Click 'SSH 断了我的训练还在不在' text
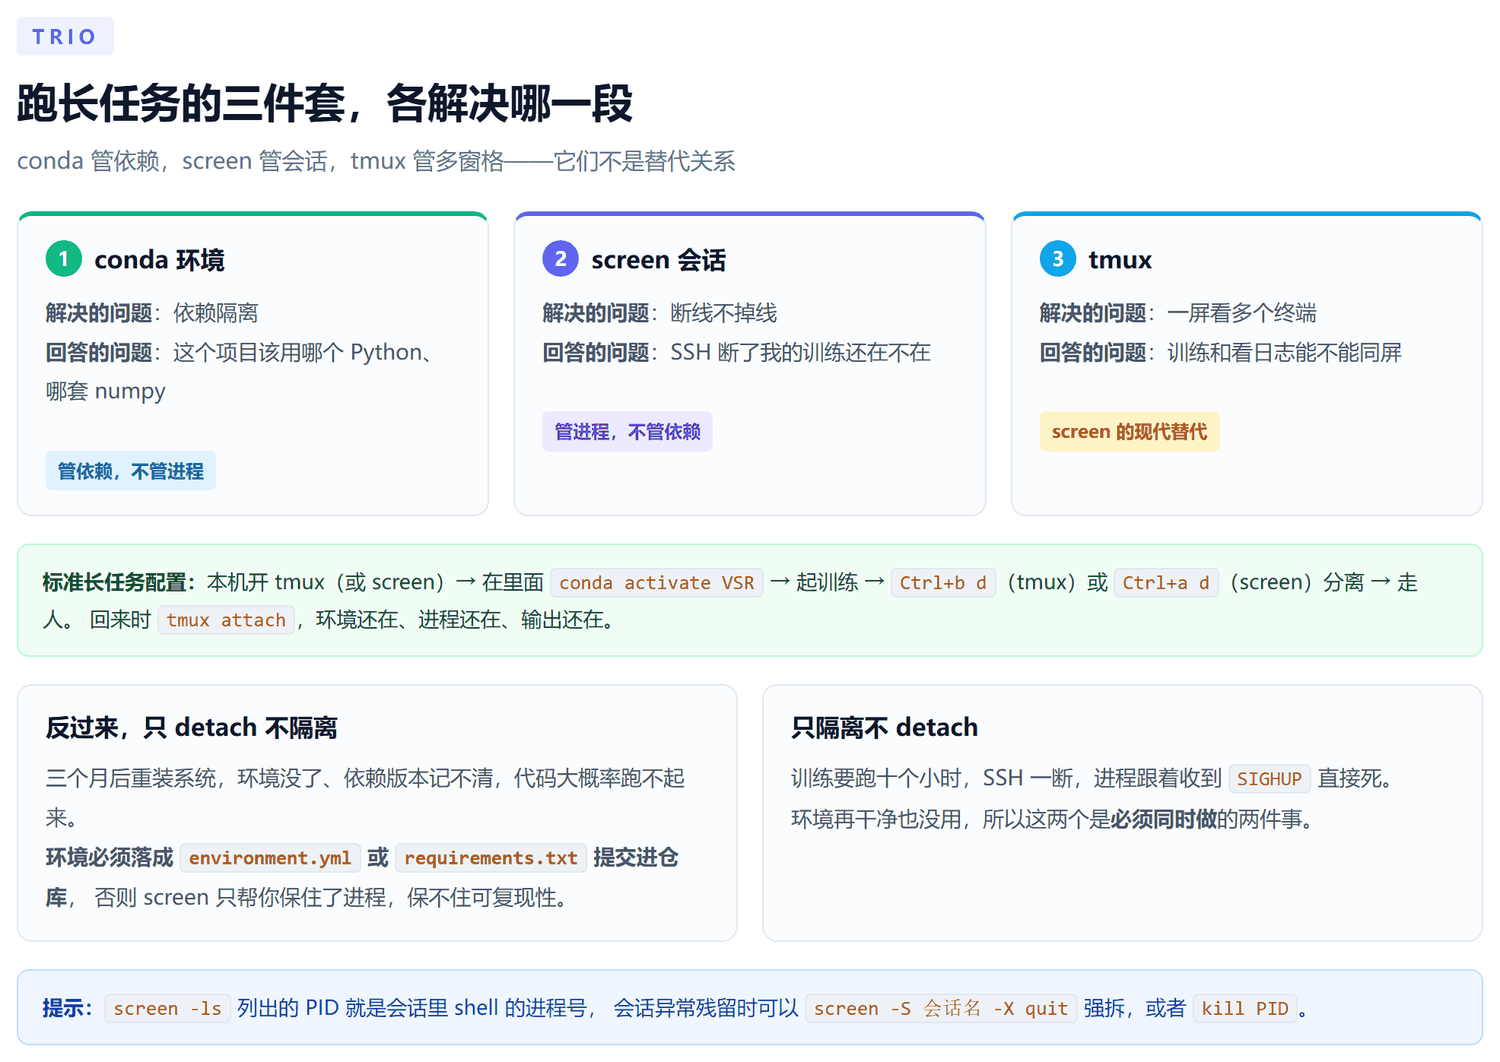 (x=800, y=352)
